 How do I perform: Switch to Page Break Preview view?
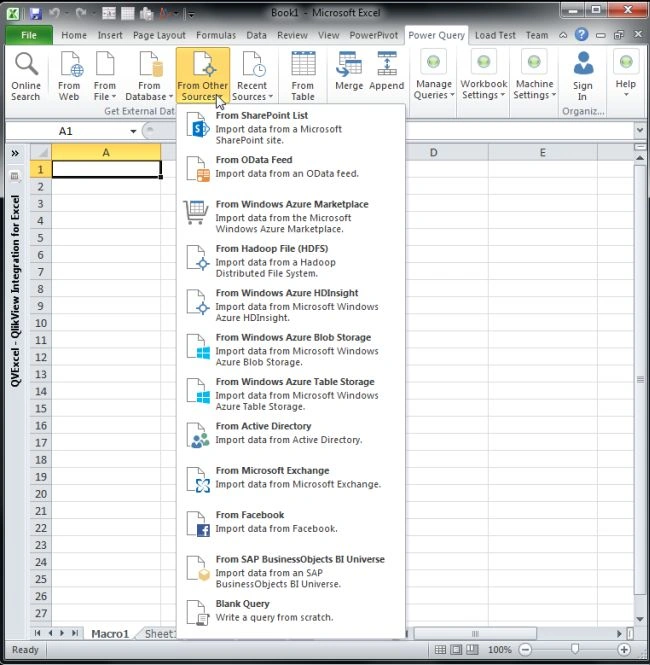coord(472,649)
